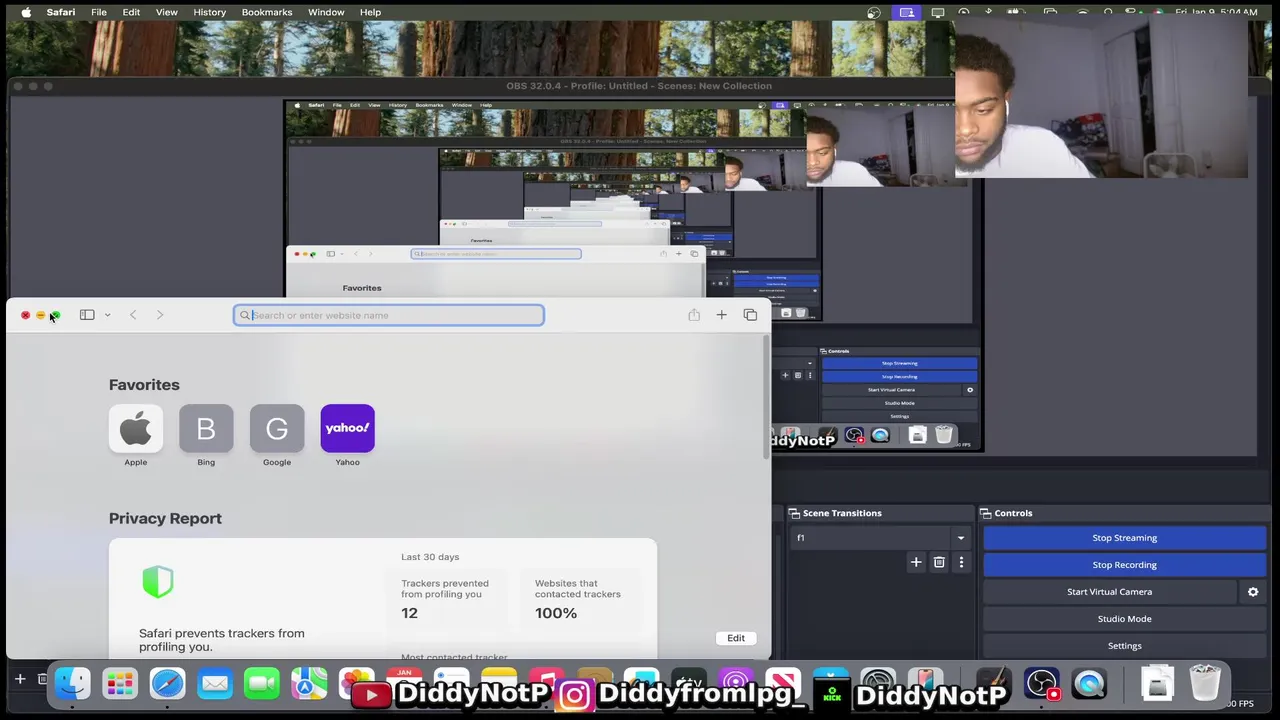
Task: Open the Trash in the Dock
Action: pyautogui.click(x=1205, y=684)
